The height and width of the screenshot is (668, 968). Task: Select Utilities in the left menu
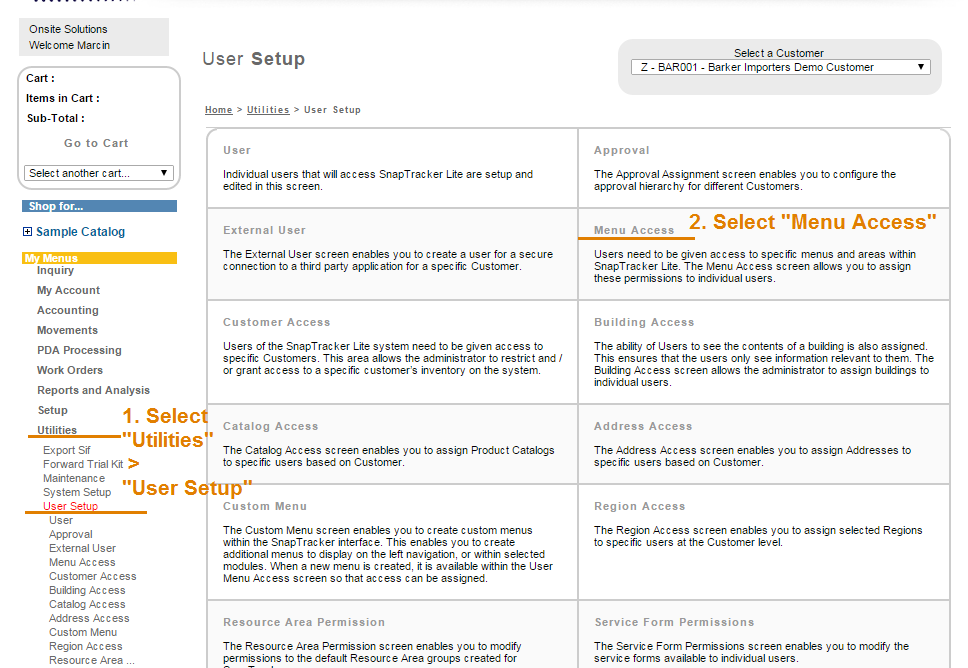(57, 430)
